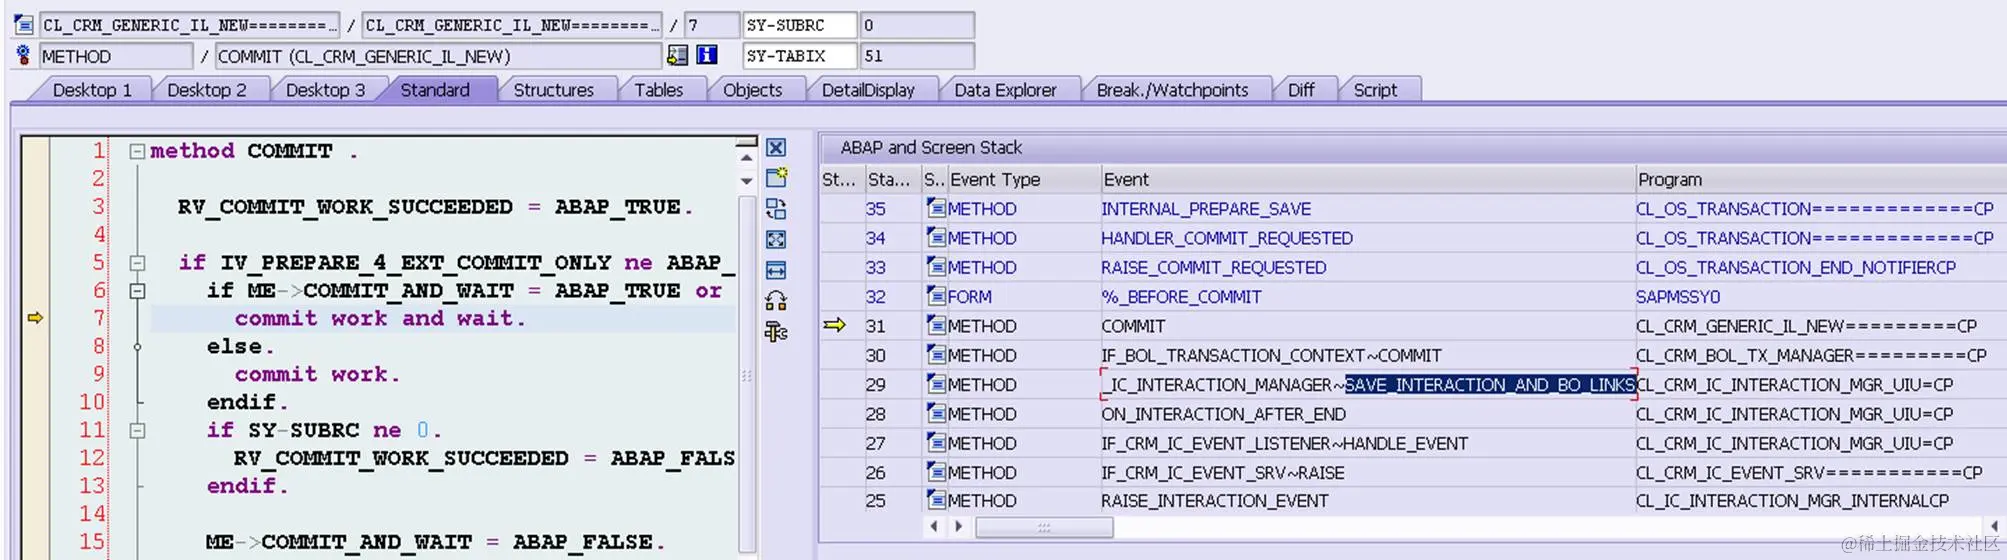Click the blue information icon
This screenshot has height=560, width=2007.
(707, 56)
